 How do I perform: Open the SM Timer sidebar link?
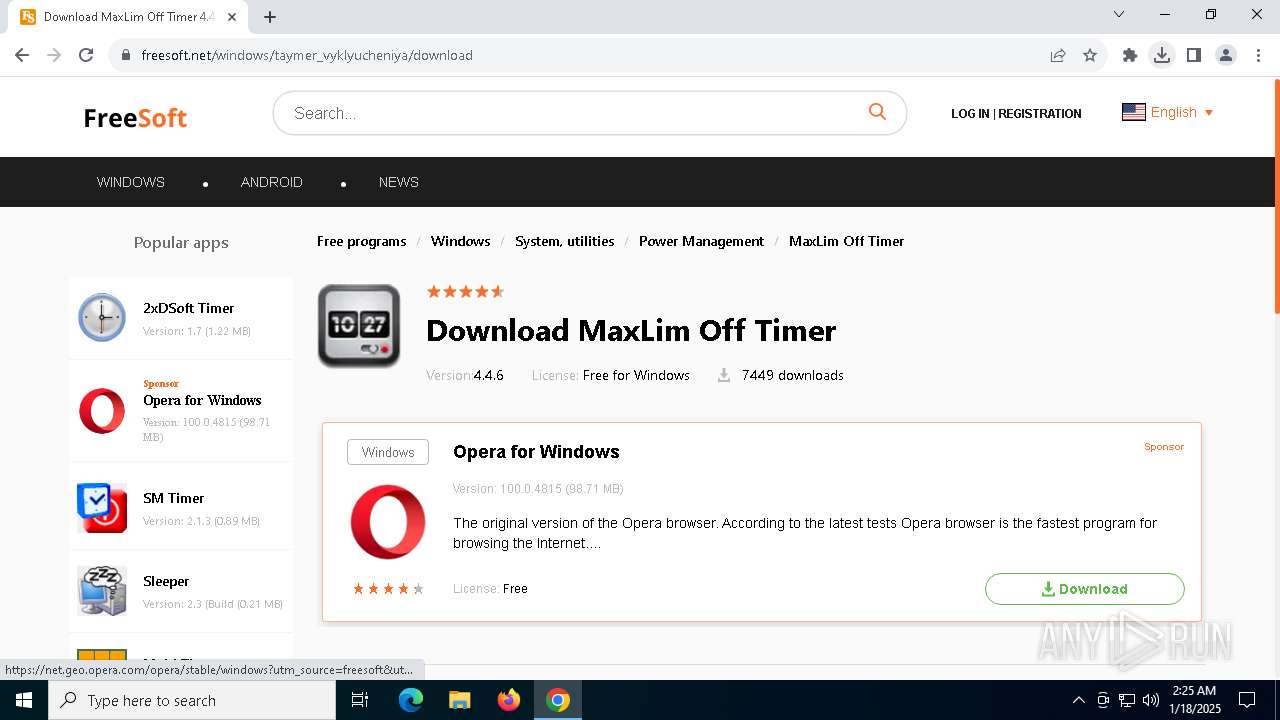[174, 498]
